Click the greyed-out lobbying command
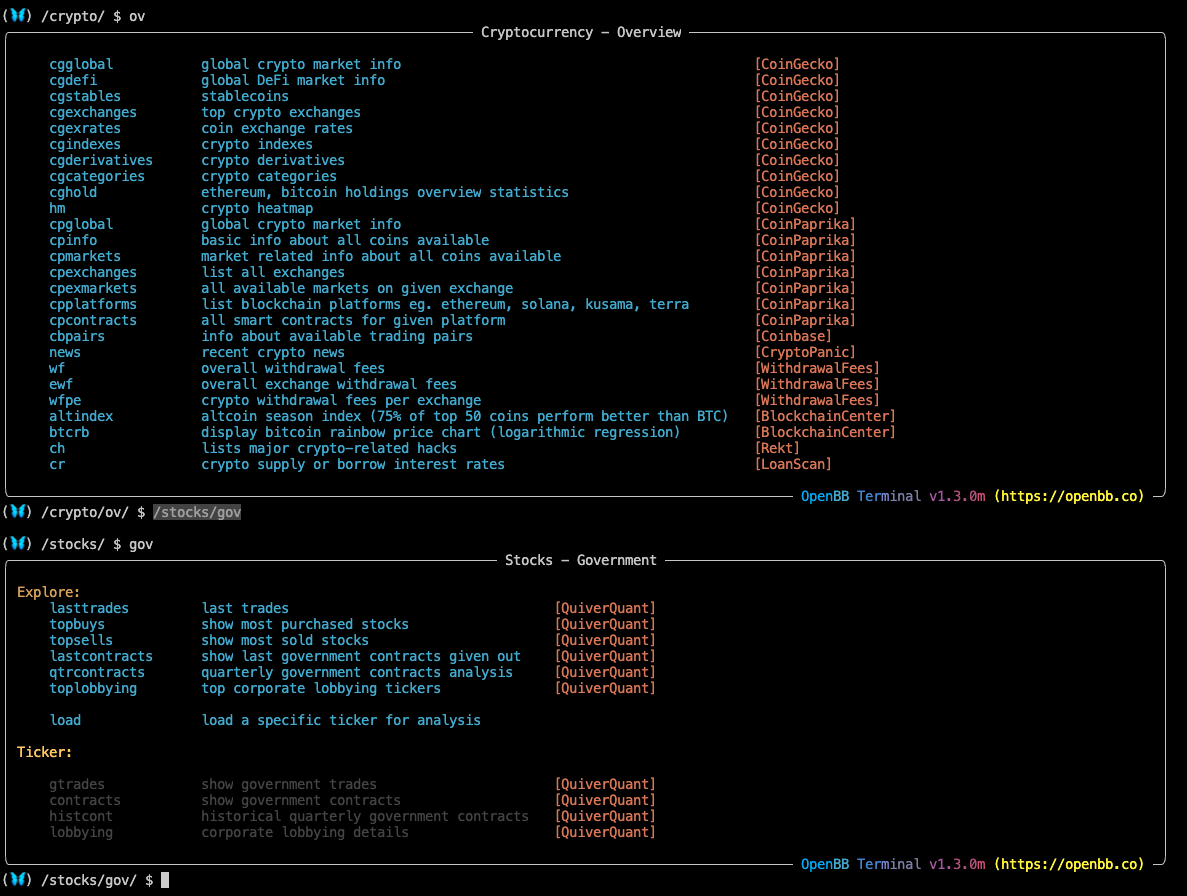1187x896 pixels. (x=81, y=832)
